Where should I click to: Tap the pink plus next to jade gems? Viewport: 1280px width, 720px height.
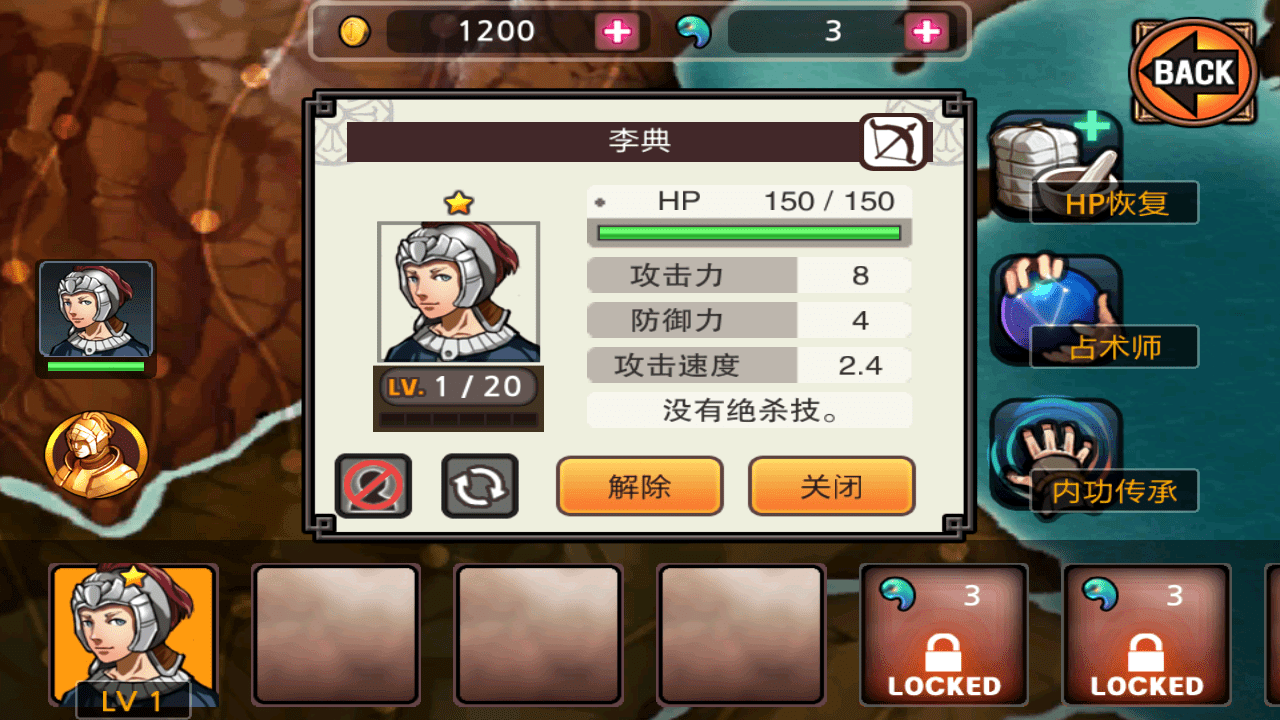pyautogui.click(x=927, y=32)
